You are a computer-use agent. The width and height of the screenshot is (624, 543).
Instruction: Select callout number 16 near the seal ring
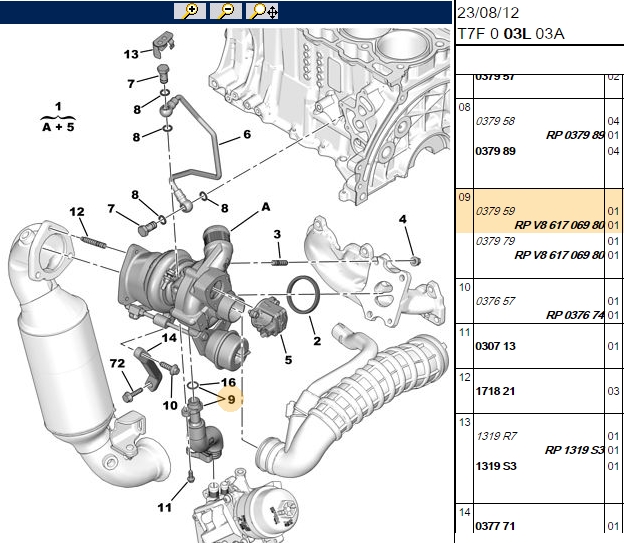pos(228,383)
